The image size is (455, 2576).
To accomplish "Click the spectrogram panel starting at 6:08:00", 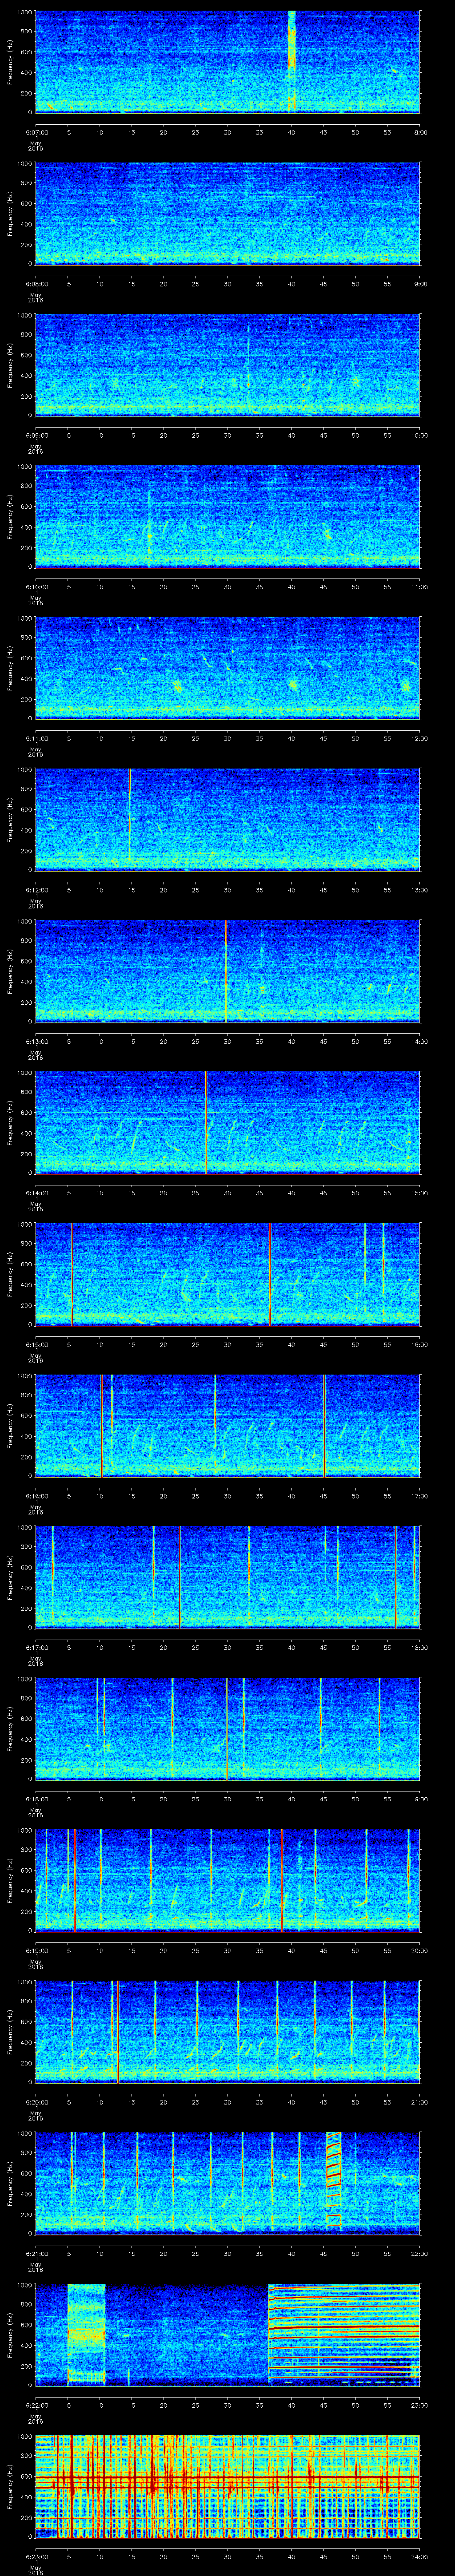I will tap(227, 213).
